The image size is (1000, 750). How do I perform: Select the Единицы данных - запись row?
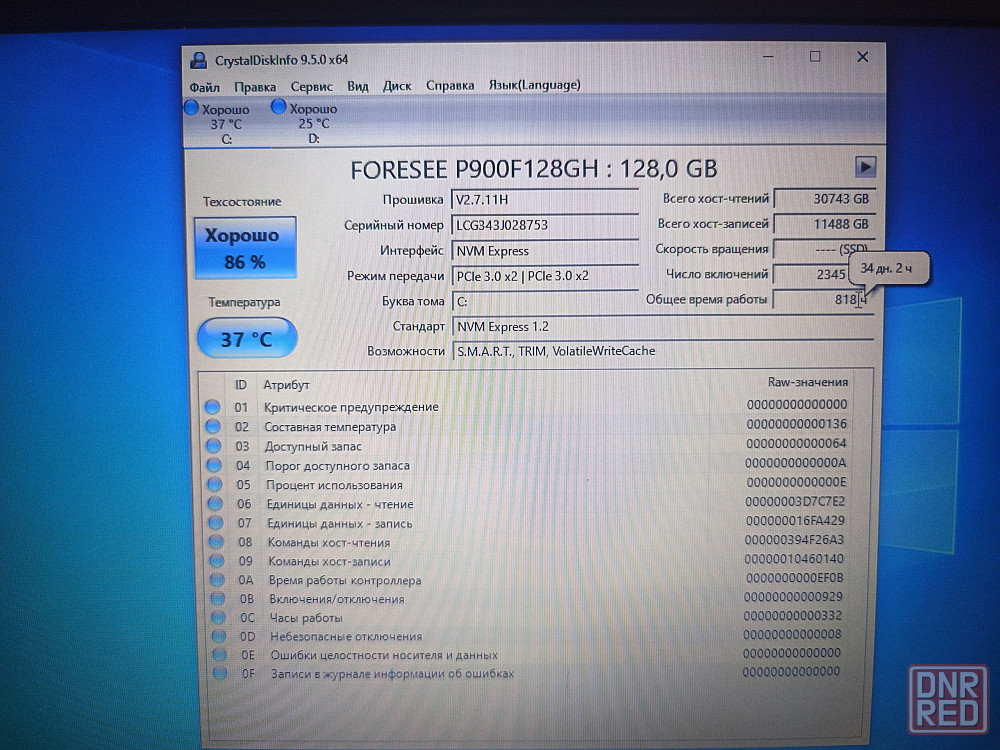point(527,522)
